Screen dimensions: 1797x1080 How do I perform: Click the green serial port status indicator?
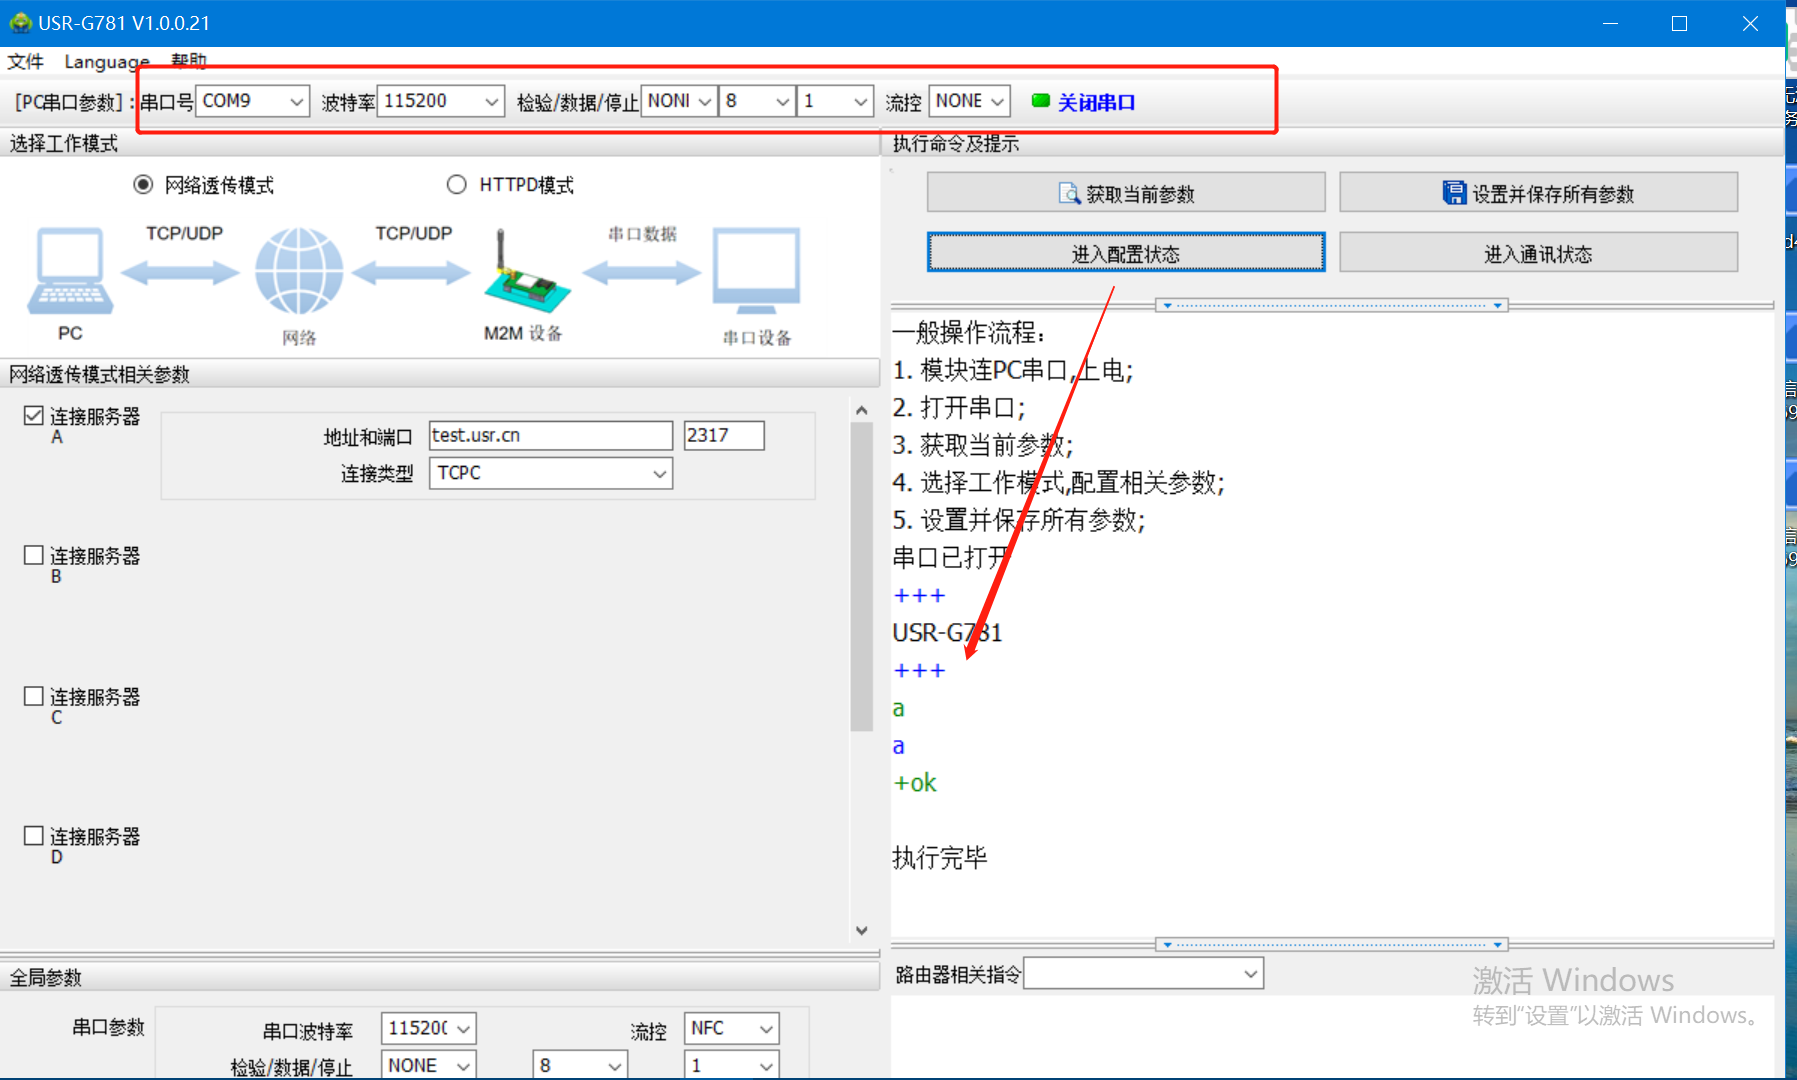(1040, 101)
